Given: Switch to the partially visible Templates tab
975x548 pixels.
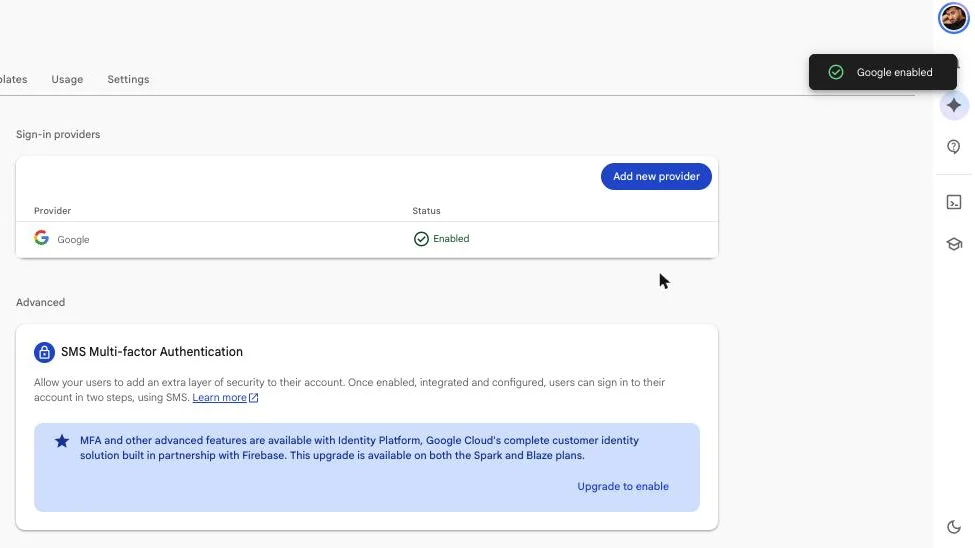Looking at the screenshot, I should (13, 79).
